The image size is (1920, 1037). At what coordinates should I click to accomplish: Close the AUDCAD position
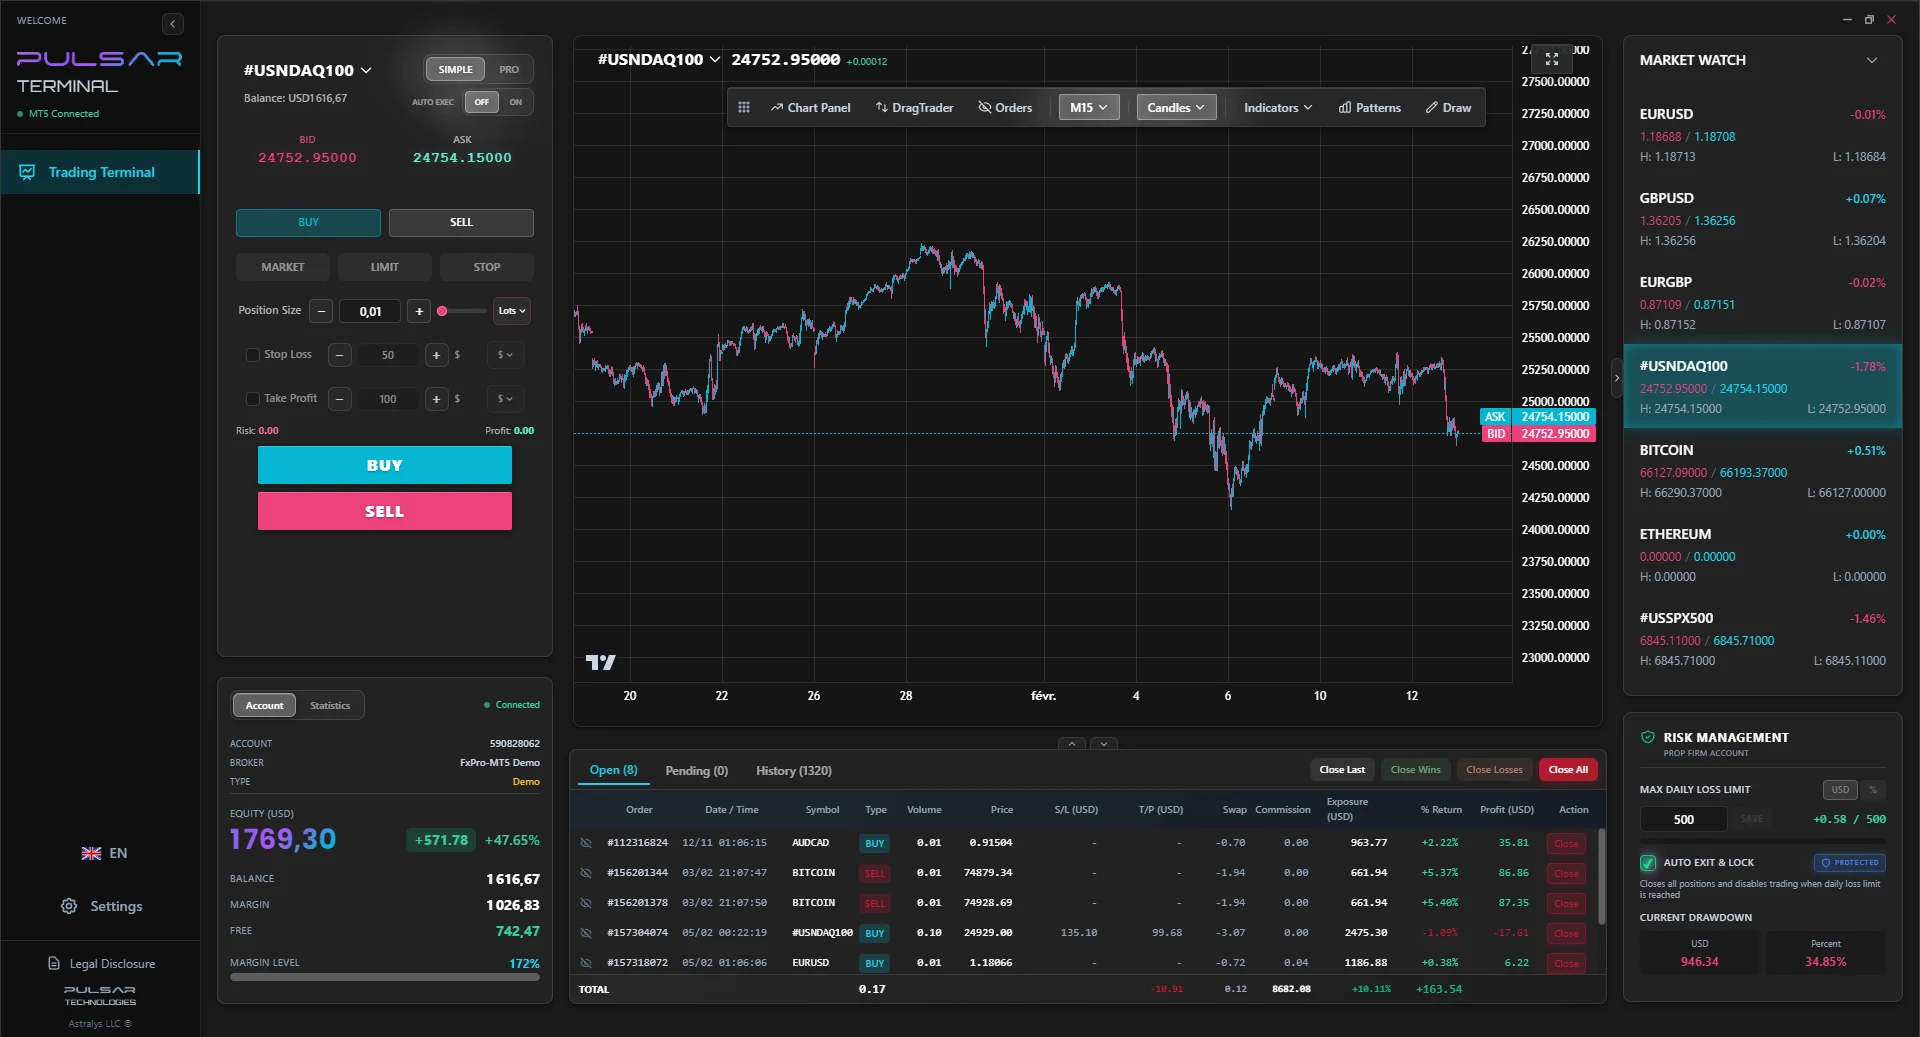(1566, 843)
